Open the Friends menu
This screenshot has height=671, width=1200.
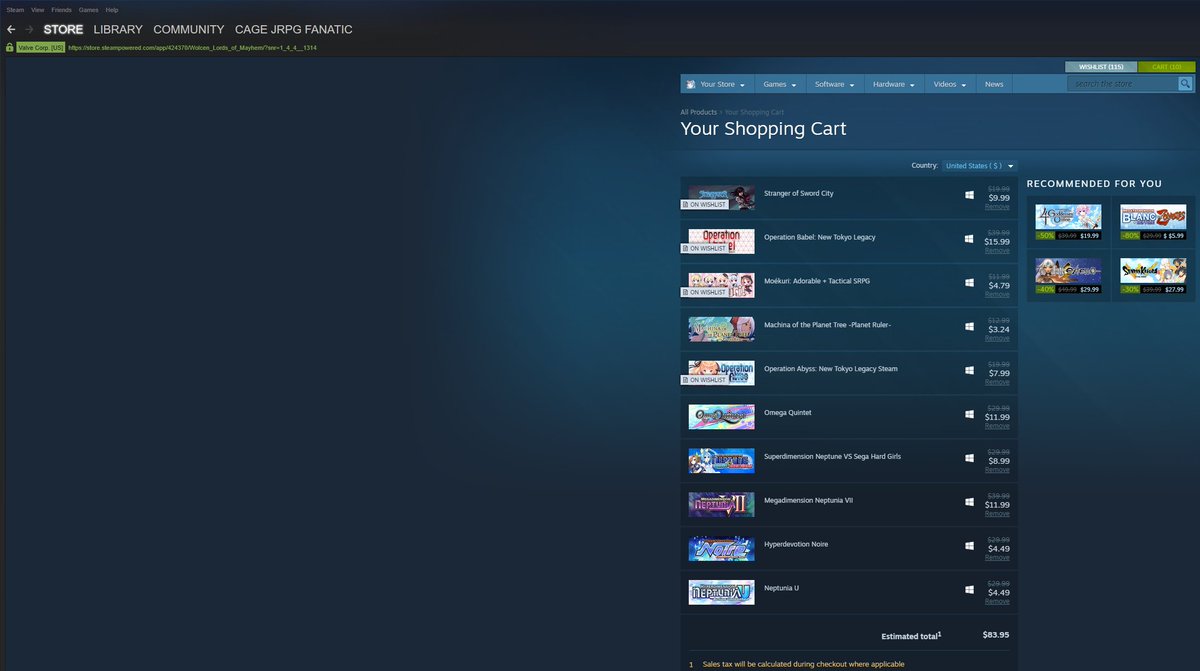pyautogui.click(x=61, y=9)
